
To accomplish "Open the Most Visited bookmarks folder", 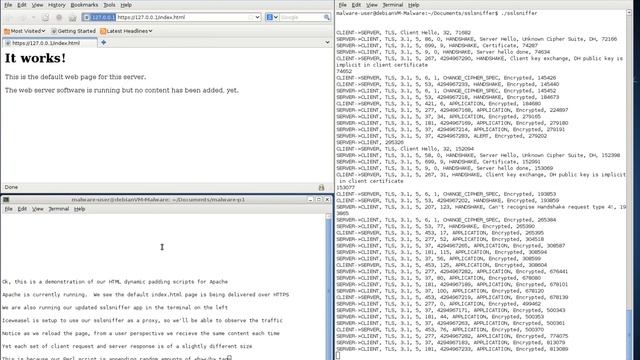I will pos(25,31).
